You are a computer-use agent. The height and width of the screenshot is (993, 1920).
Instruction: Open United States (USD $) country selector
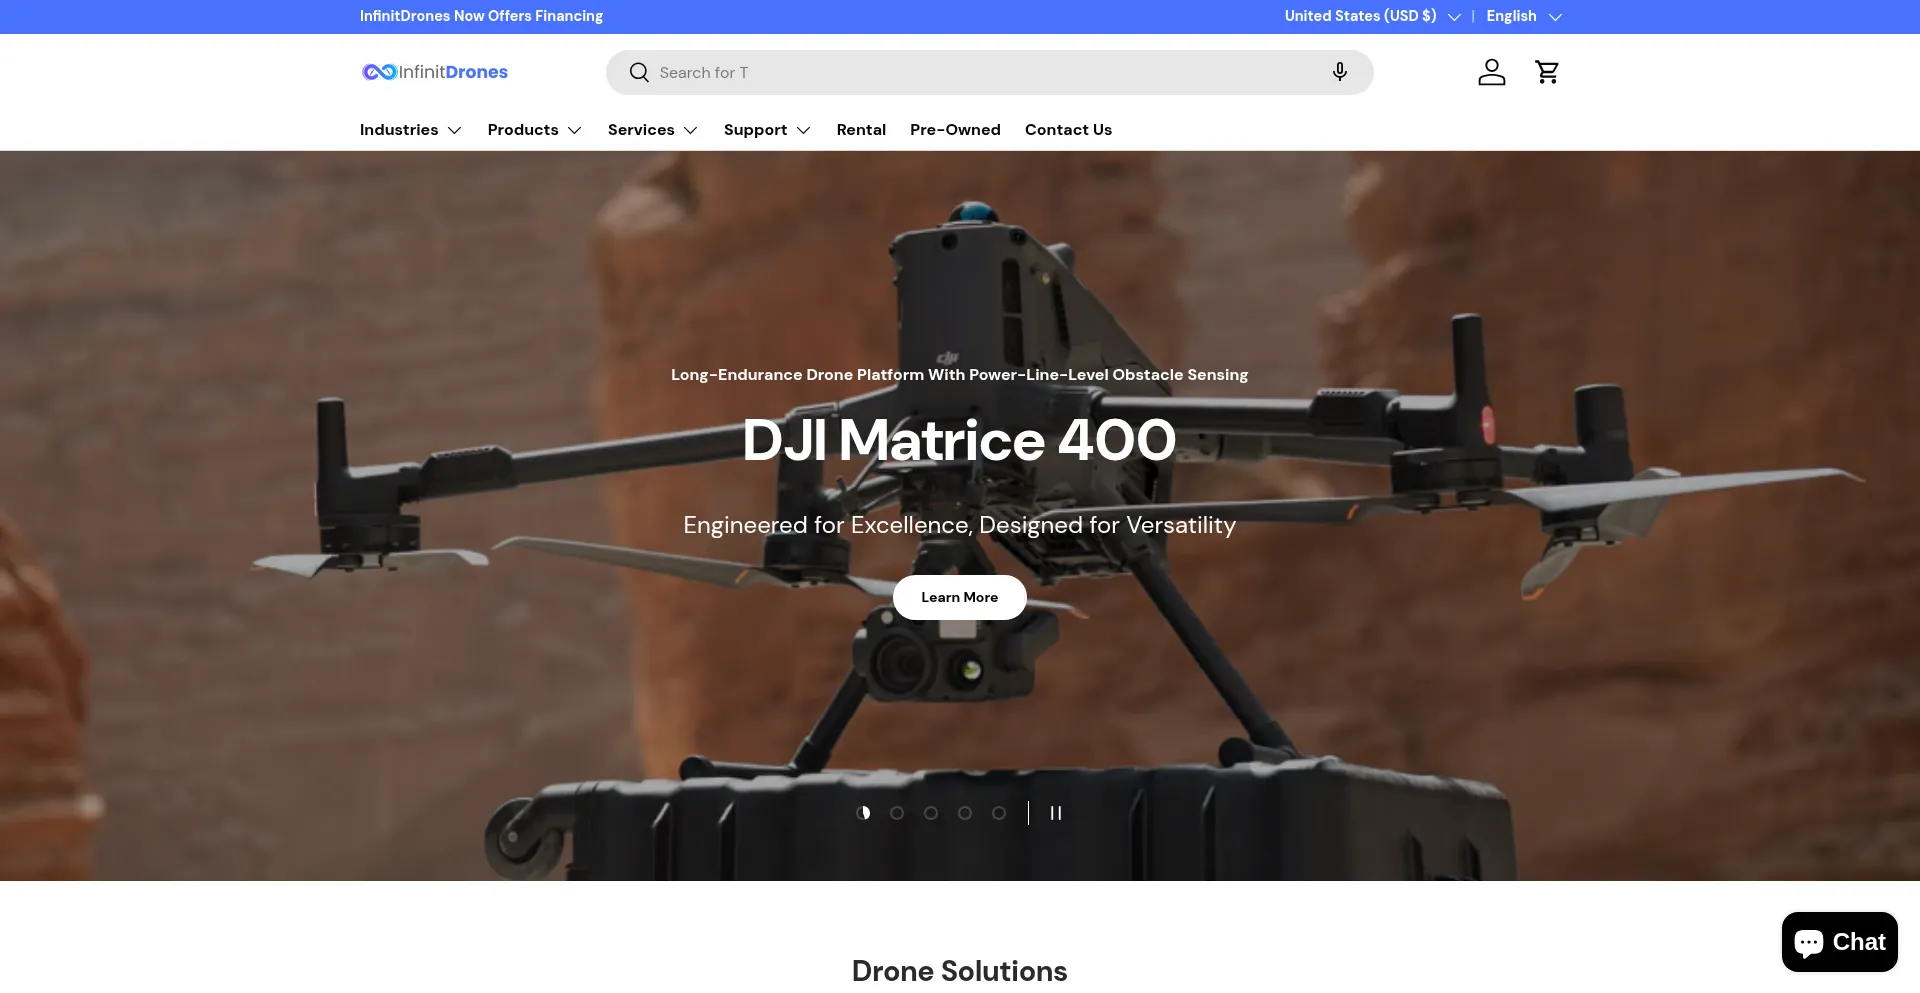point(1372,16)
